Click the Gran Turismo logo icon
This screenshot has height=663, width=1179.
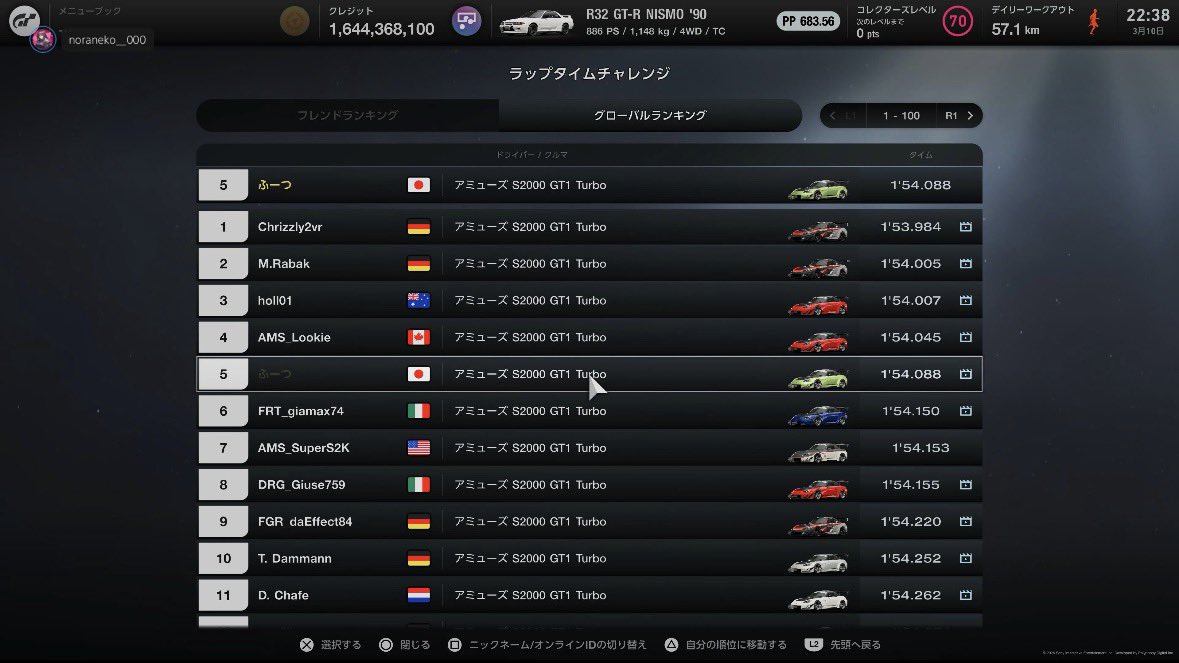23,19
